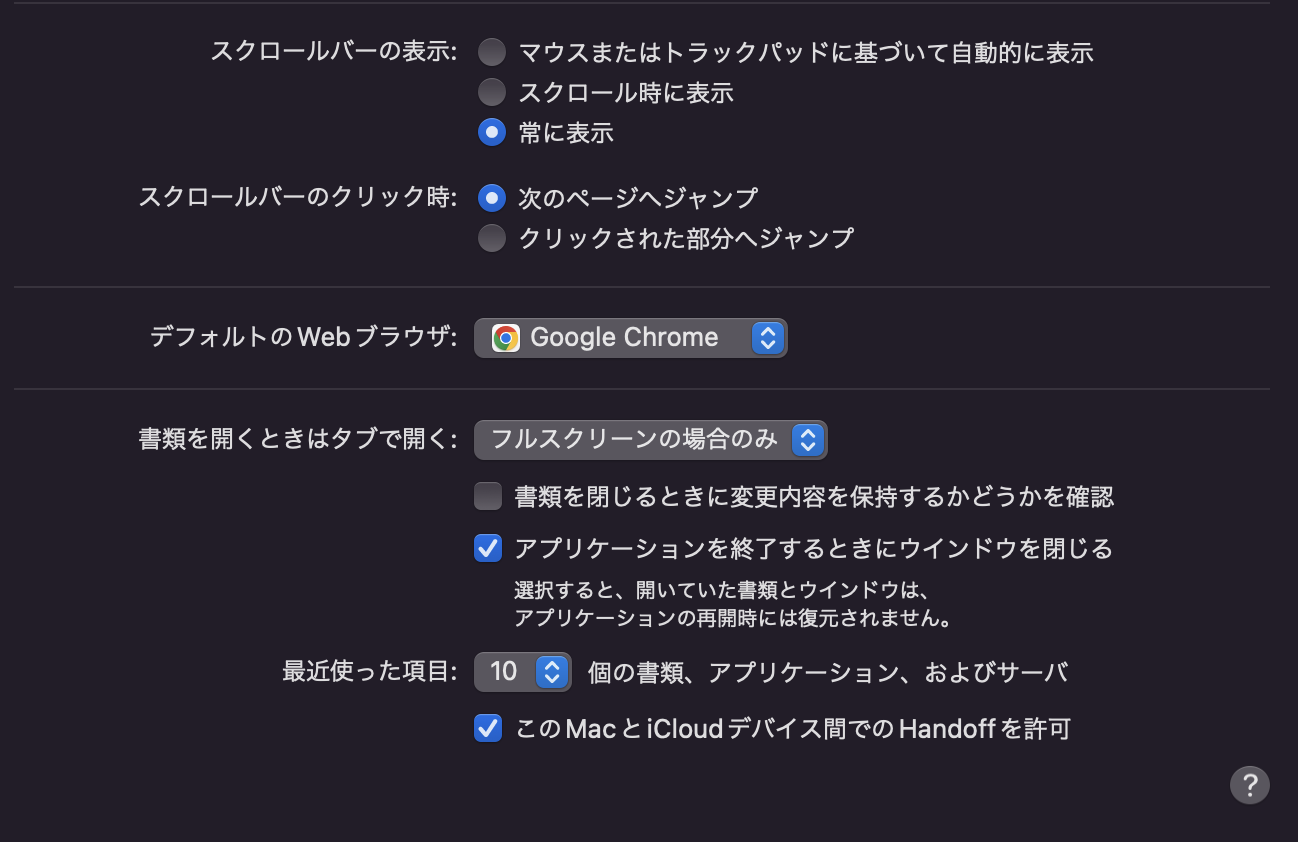The width and height of the screenshot is (1298, 842).
Task: Enable confirming changes when closing documents
Action: (x=487, y=495)
